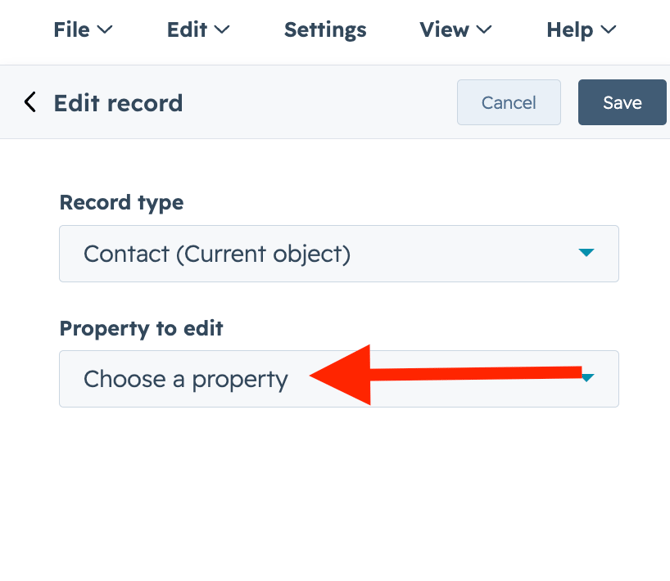
Task: Open the Help menu
Action: point(570,30)
